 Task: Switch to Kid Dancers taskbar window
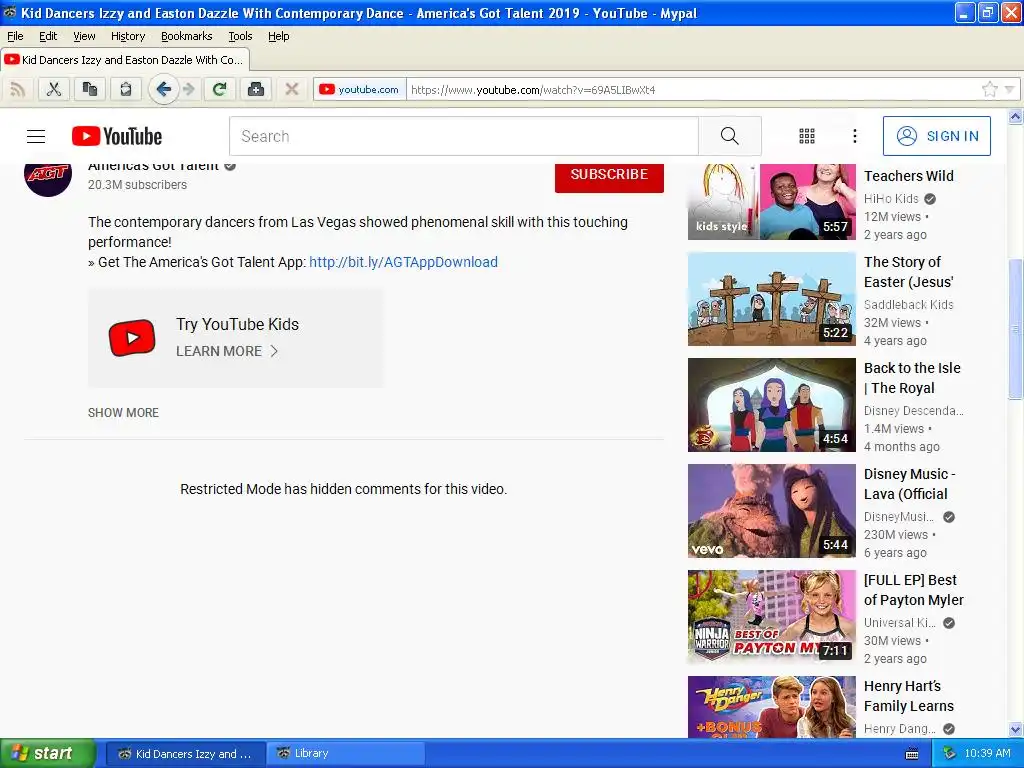185,754
